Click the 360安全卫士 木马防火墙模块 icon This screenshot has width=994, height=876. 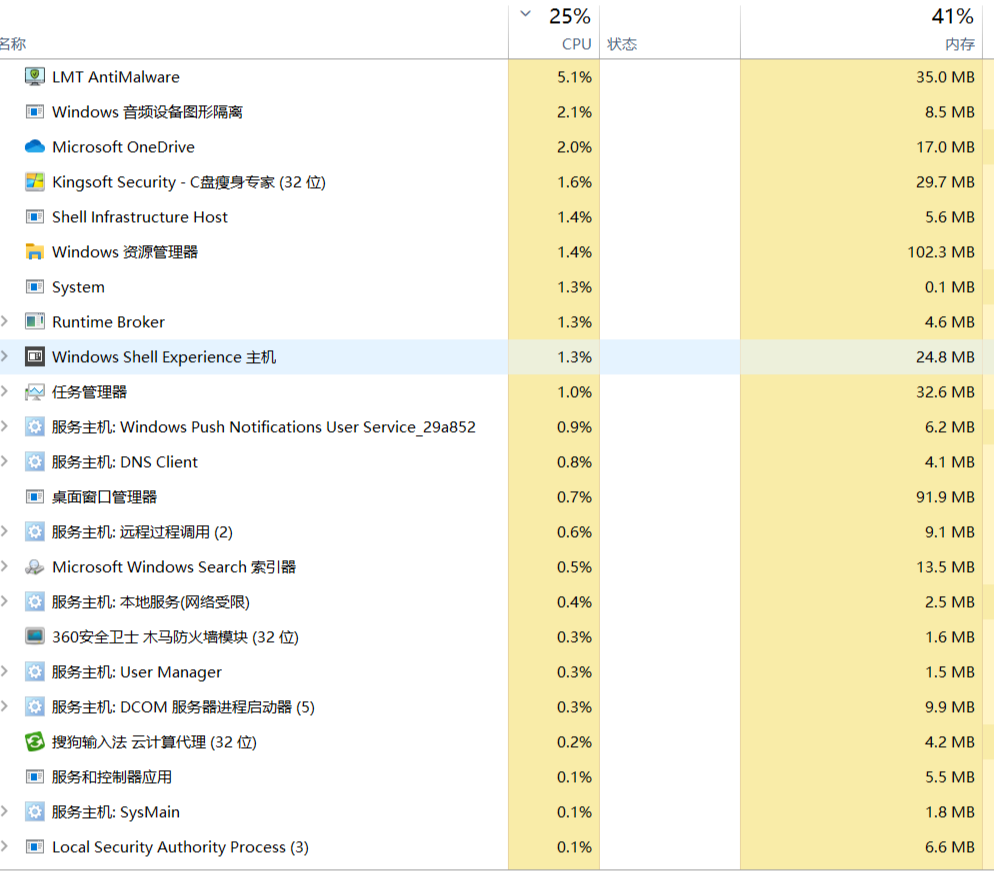35,636
